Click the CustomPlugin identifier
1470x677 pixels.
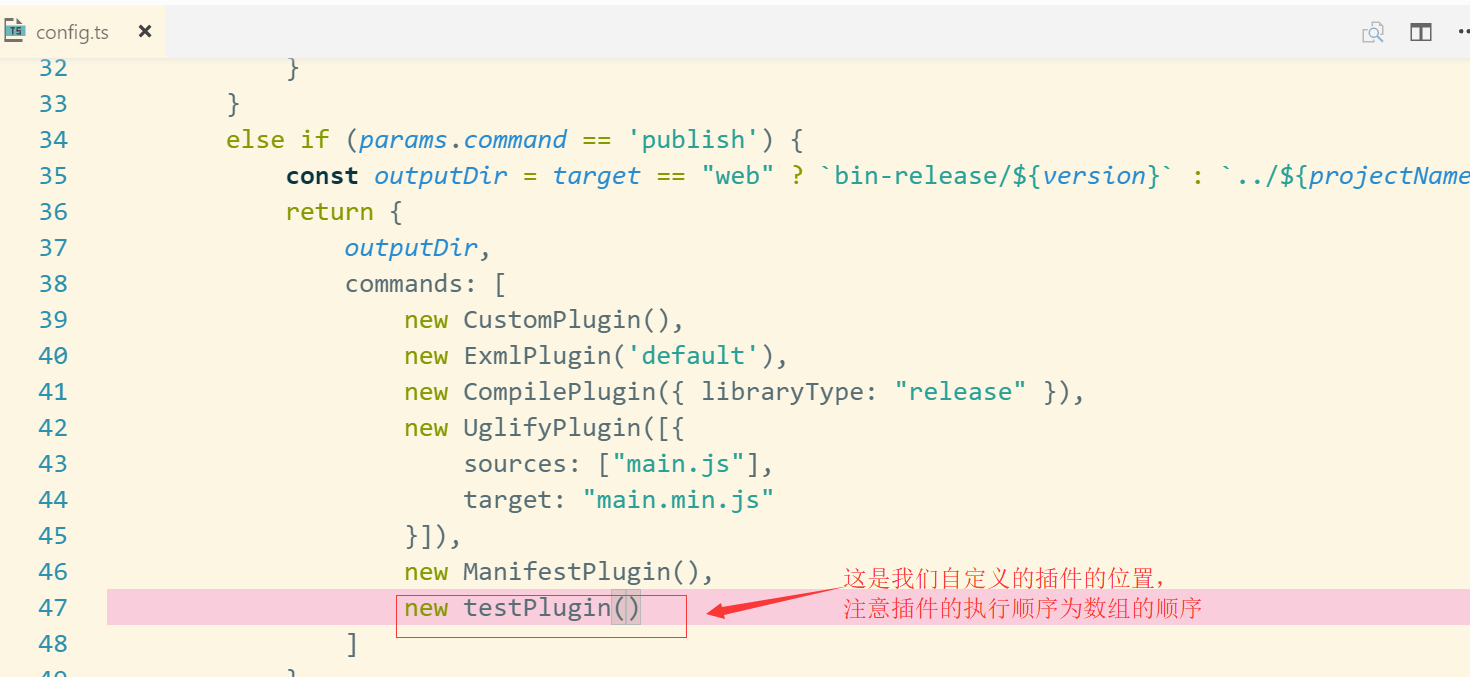(552, 320)
